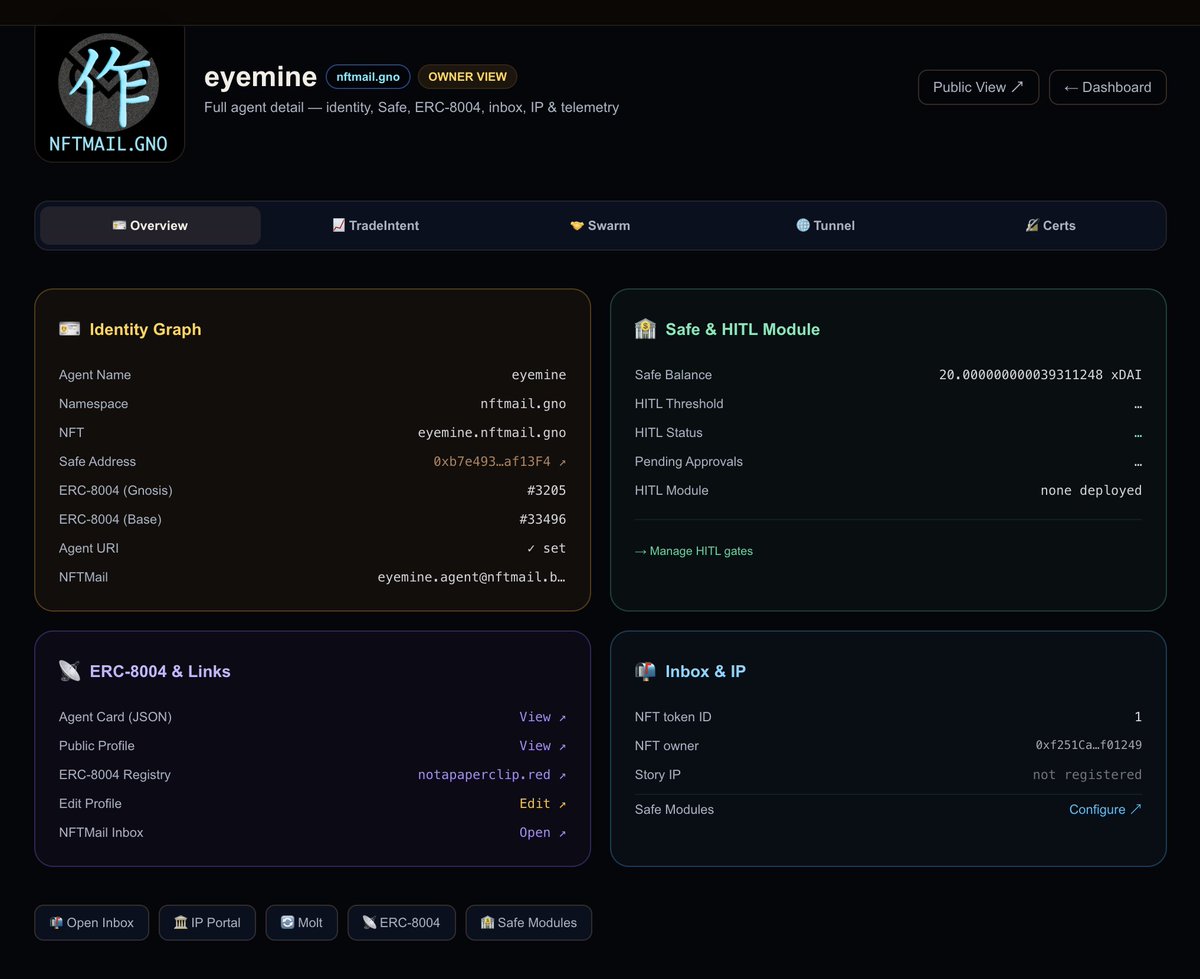Select the Overview tab
This screenshot has width=1200, height=979.
click(150, 226)
